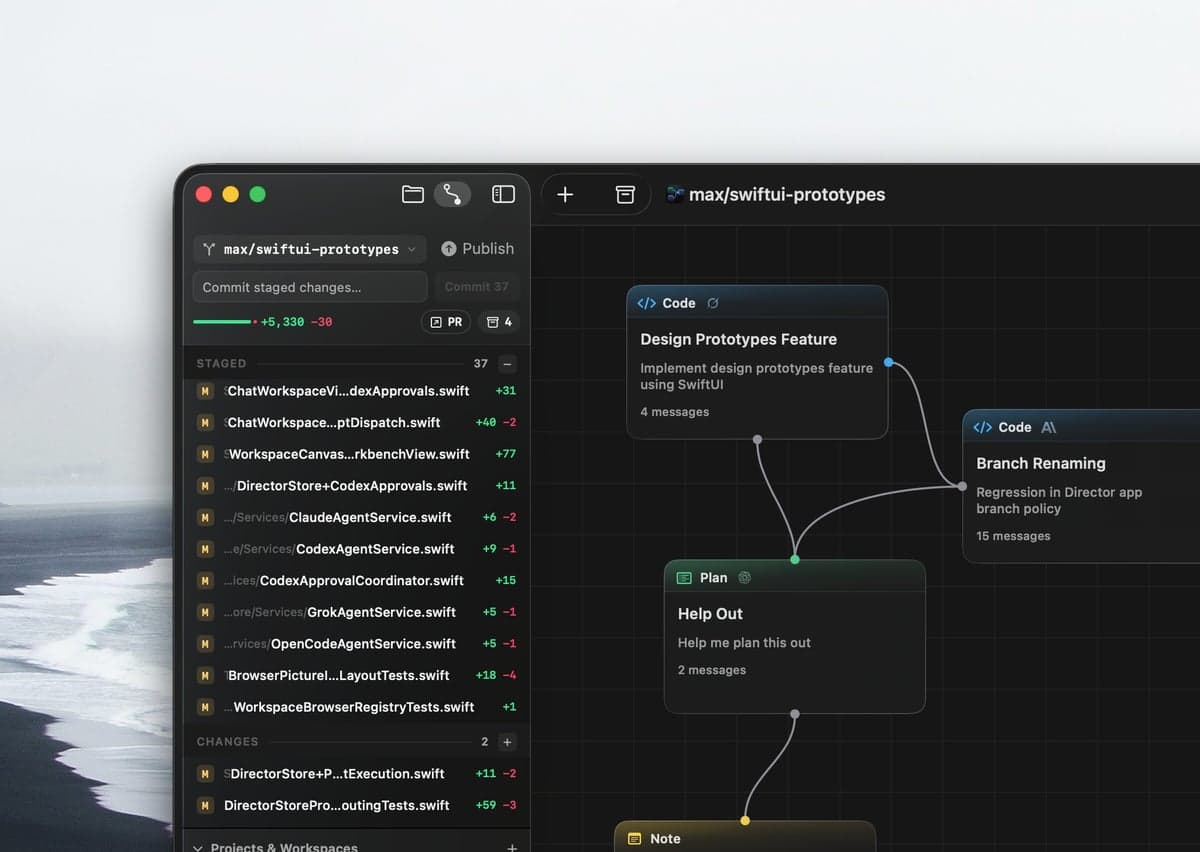Screen dimensions: 1200x852
Task: Select CodexApprovalCoordinator.swift staged file
Action: (x=357, y=580)
